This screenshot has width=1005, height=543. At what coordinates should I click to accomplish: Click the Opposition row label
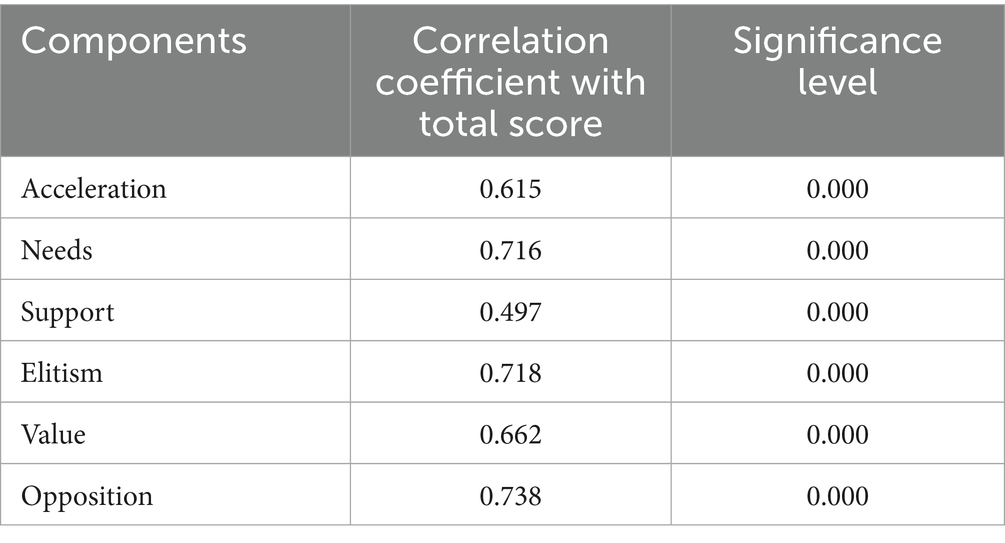tap(87, 497)
